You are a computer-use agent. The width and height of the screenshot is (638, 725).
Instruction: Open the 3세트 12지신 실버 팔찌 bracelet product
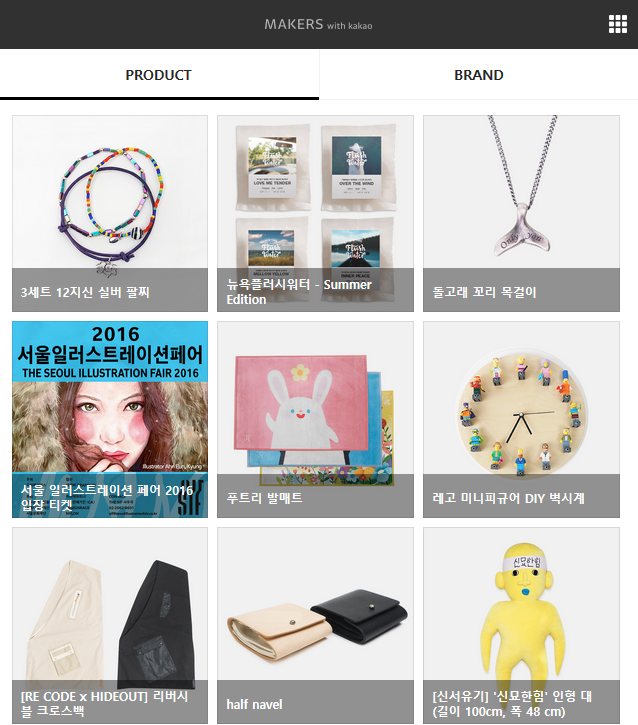110,214
